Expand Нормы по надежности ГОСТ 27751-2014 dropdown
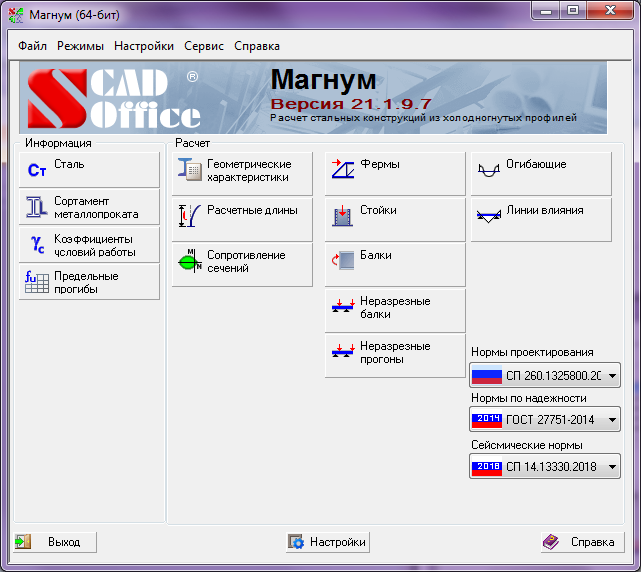The width and height of the screenshot is (641, 573). [x=545, y=419]
